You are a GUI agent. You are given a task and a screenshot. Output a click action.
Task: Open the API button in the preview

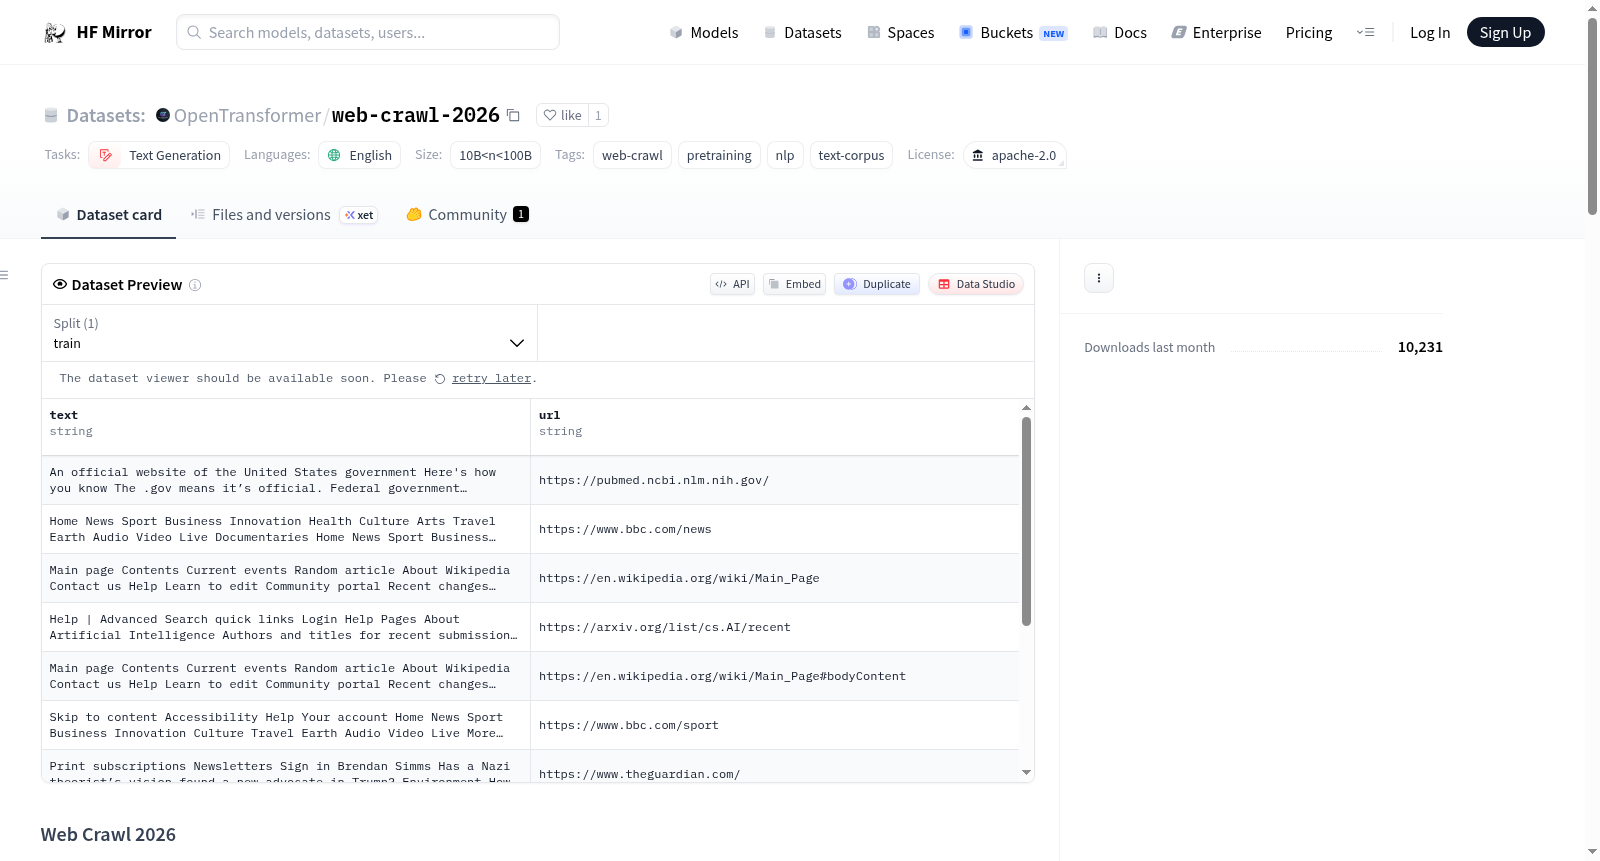tap(732, 284)
